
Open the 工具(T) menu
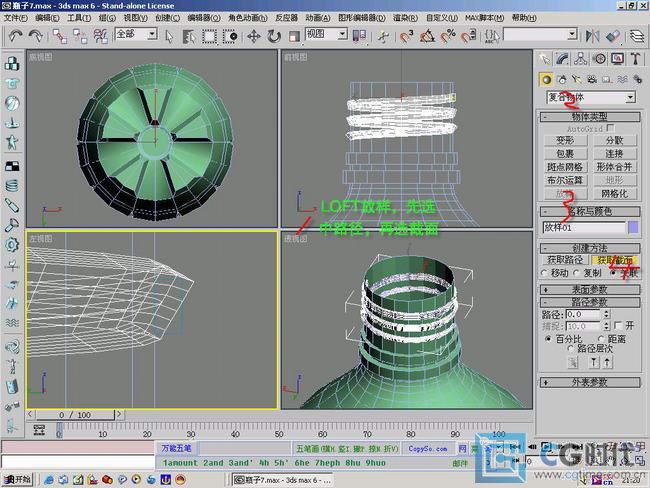tap(79, 18)
